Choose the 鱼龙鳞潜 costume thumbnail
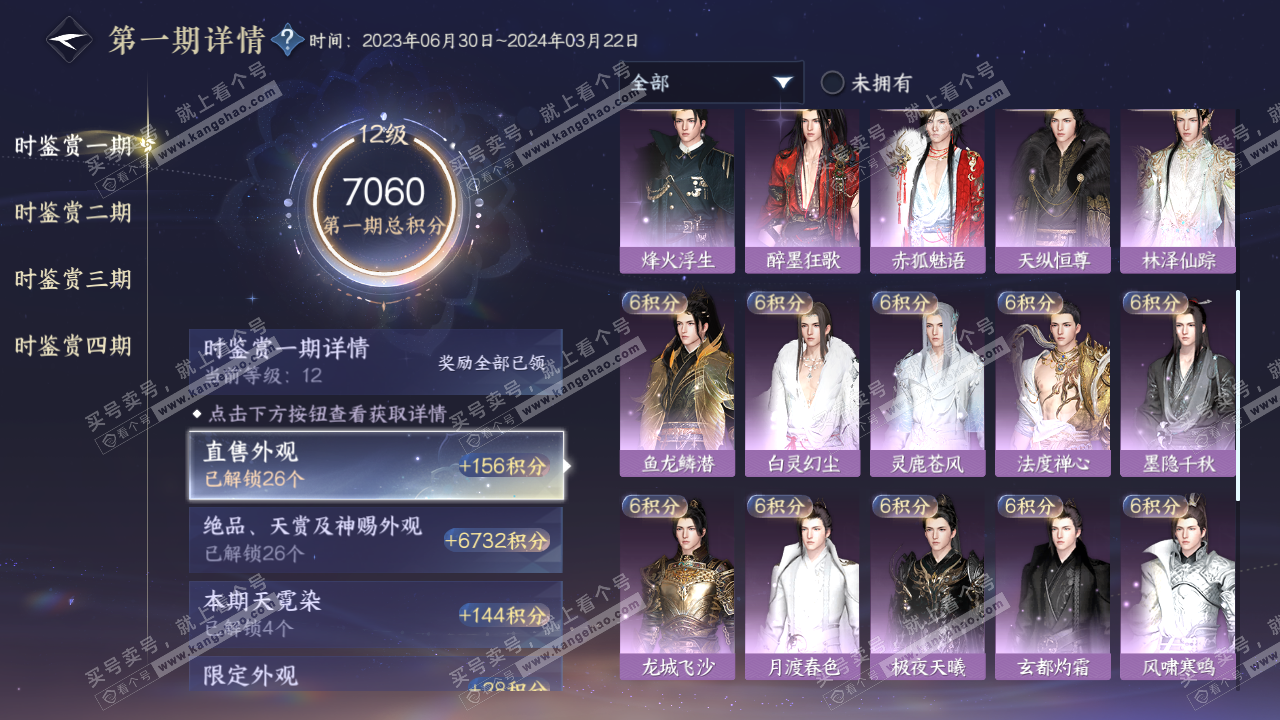Screen dimensions: 1280x720 677,384
